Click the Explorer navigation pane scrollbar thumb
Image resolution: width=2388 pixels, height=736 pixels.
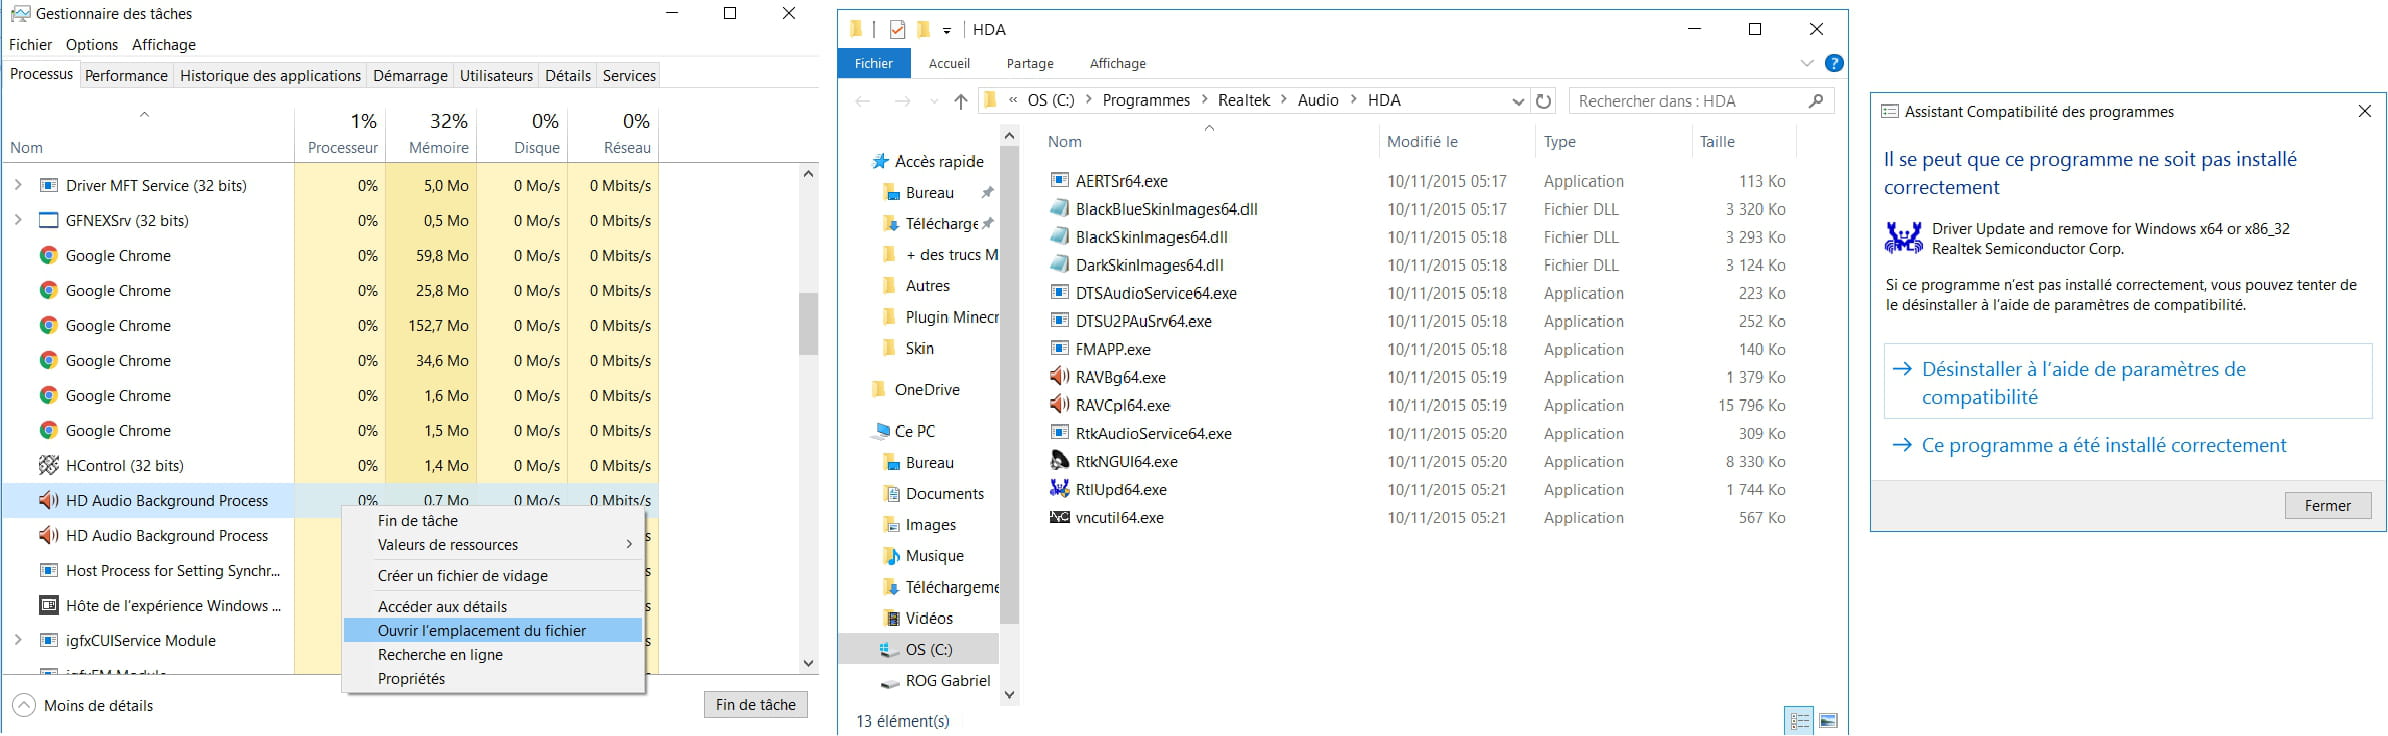click(x=1009, y=385)
